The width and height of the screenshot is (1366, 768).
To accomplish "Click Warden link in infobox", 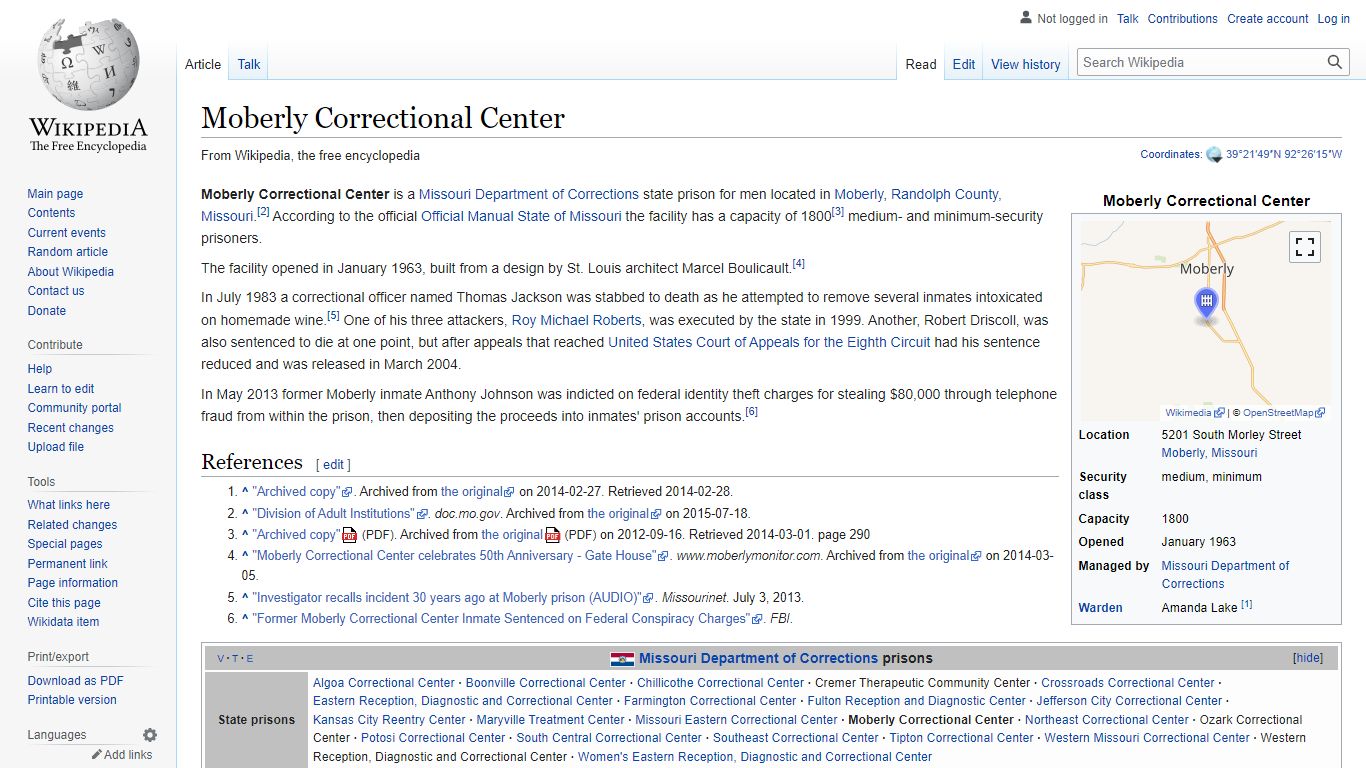I will pyautogui.click(x=1100, y=608).
